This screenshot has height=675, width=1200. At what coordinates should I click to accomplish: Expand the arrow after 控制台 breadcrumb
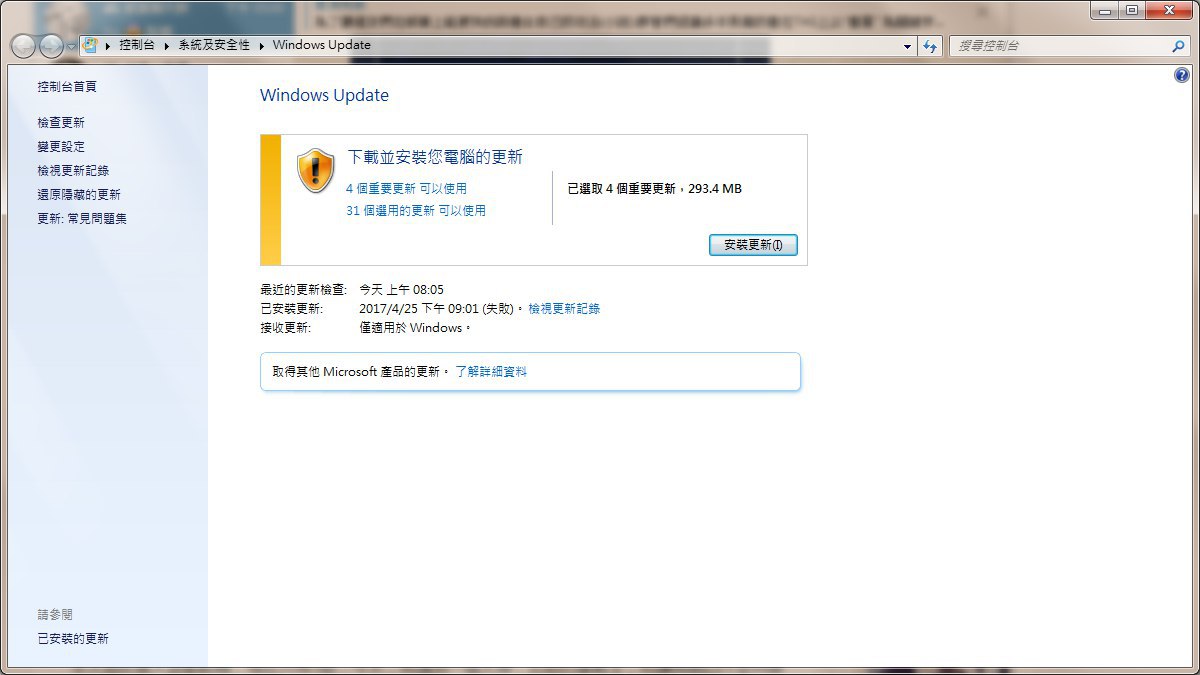point(167,45)
